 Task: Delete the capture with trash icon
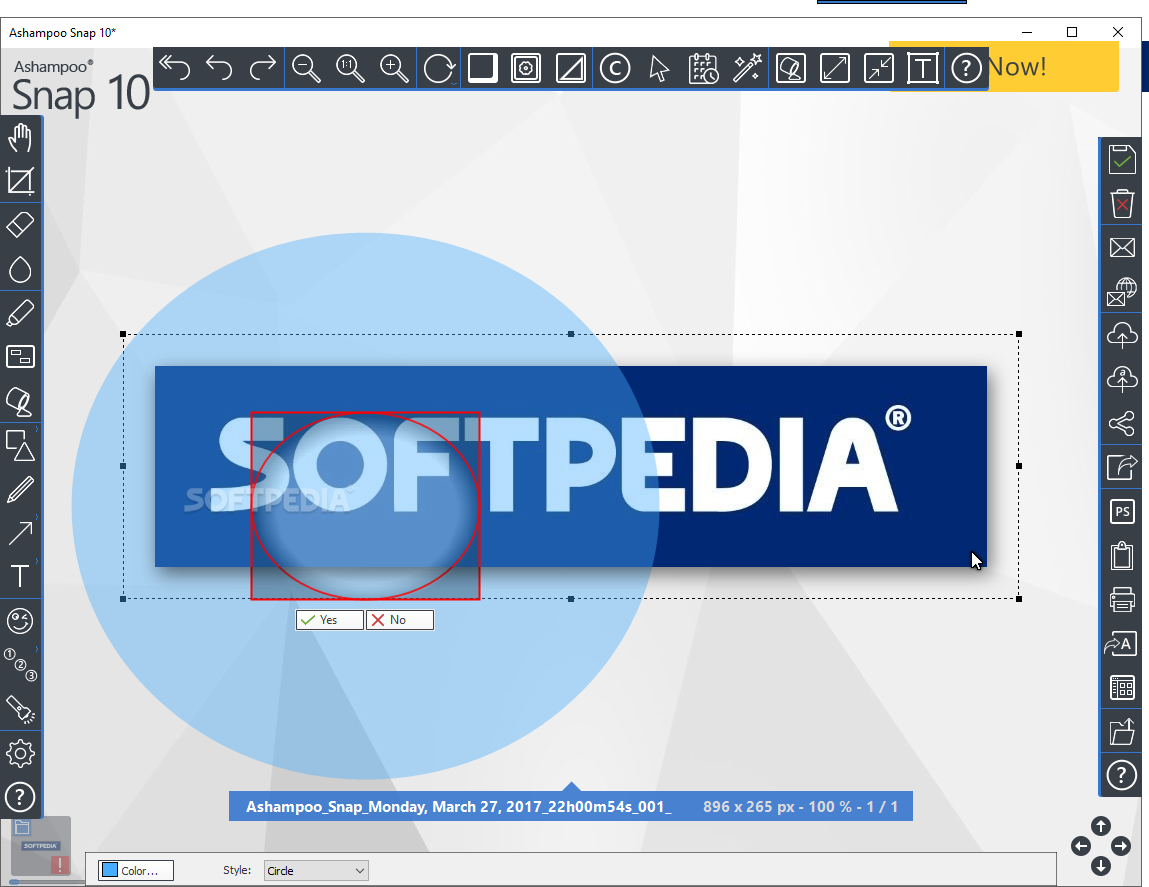(x=1122, y=203)
